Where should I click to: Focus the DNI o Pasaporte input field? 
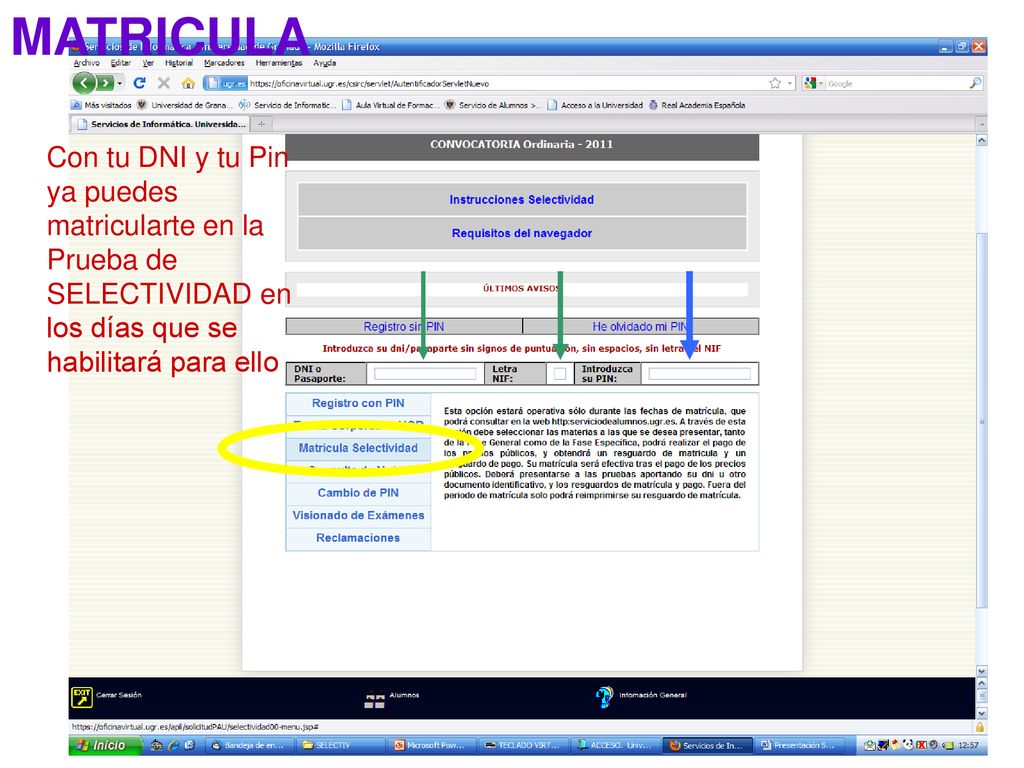(x=424, y=374)
